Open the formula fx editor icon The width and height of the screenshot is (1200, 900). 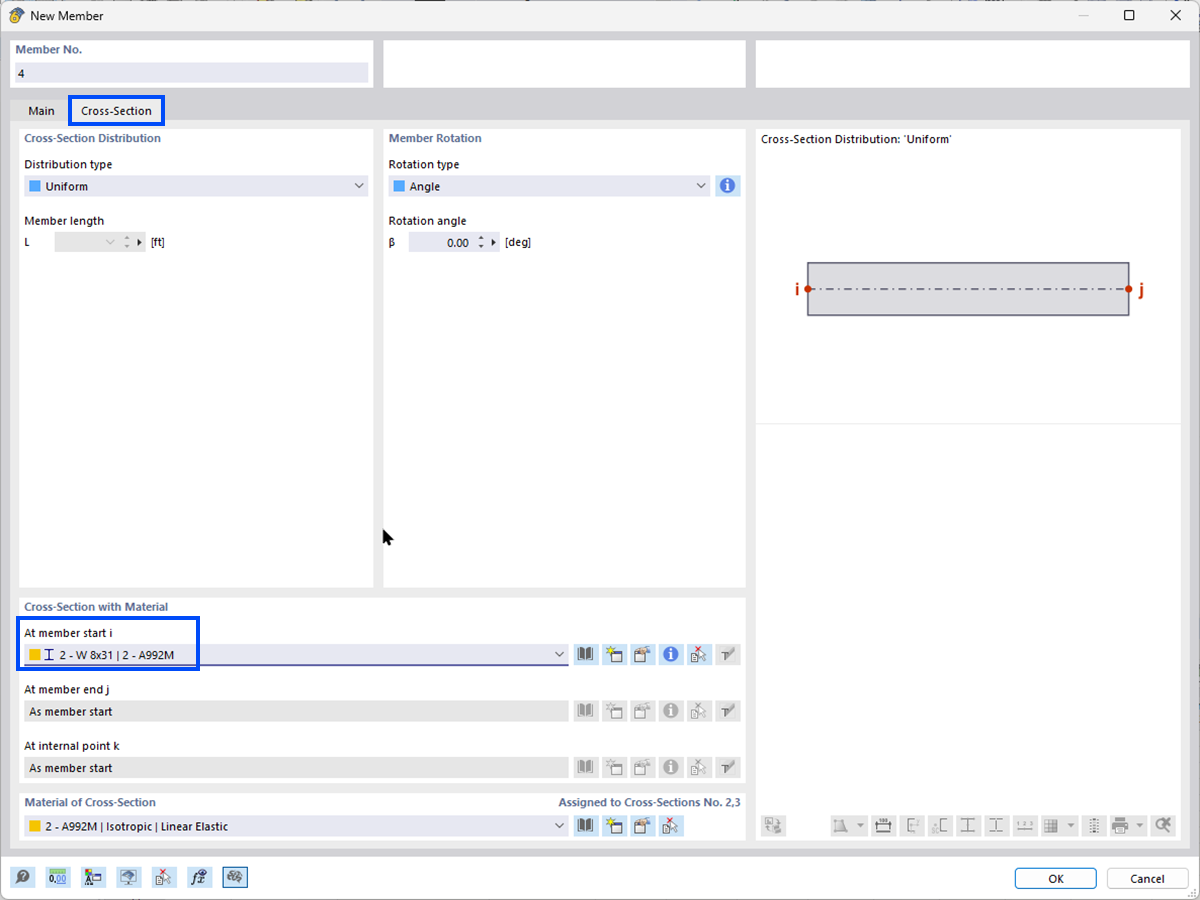tap(199, 877)
